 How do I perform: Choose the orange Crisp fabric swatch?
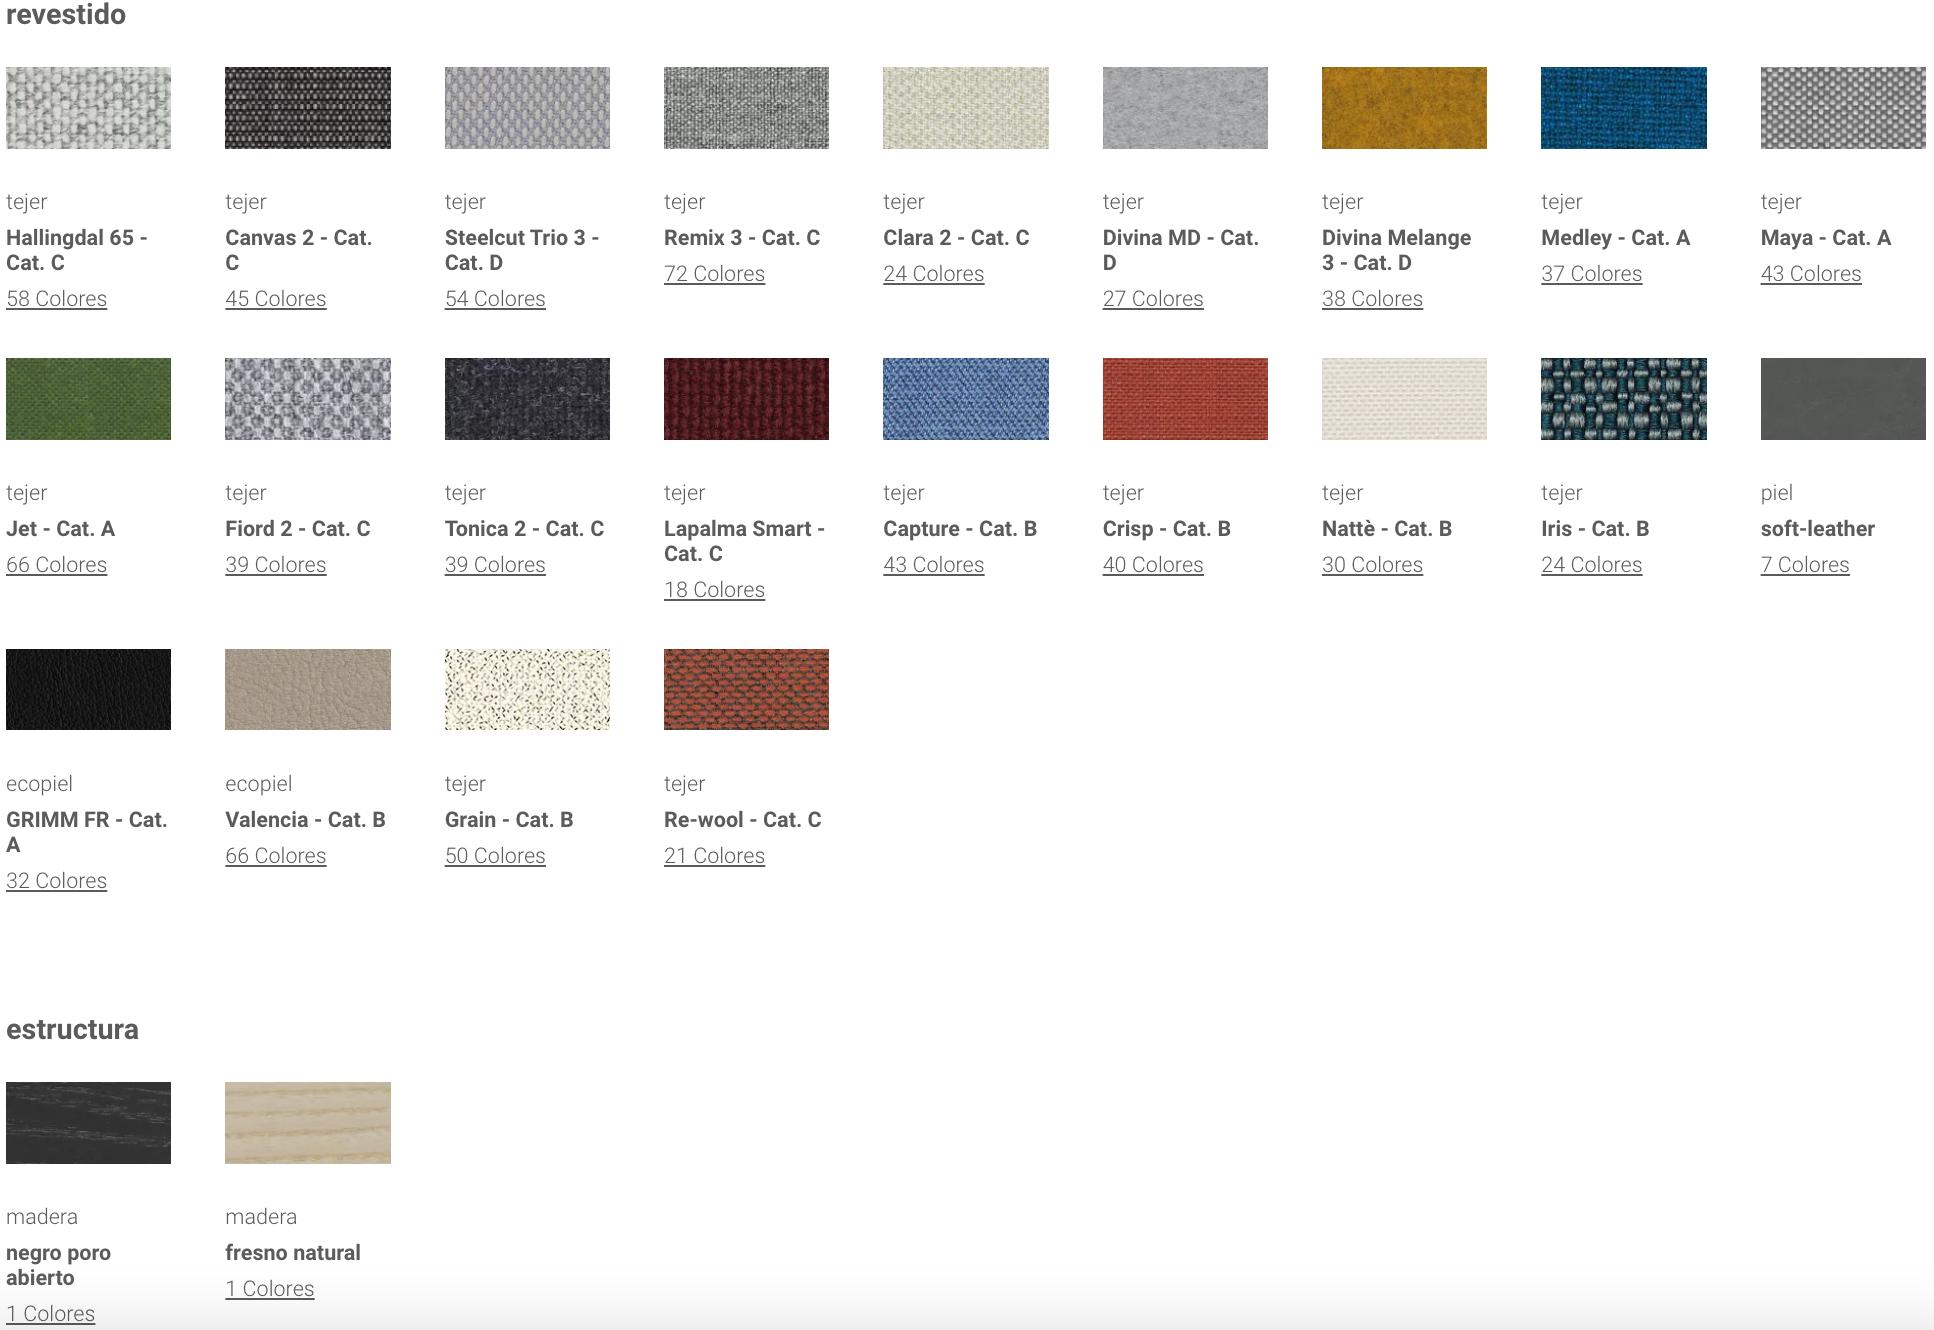1185,399
